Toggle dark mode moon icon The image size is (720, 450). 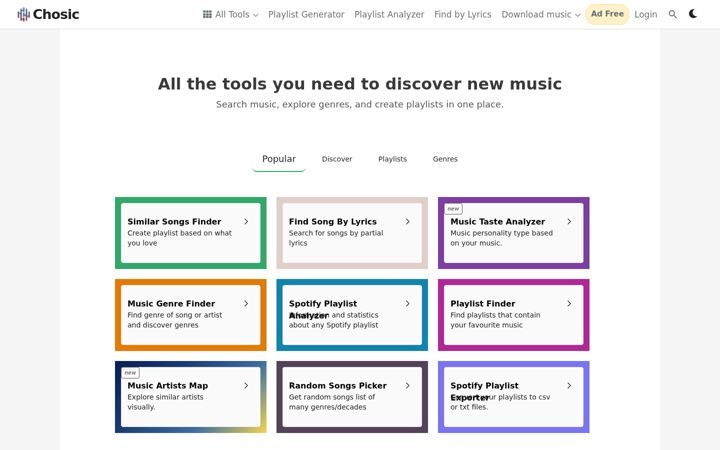click(x=693, y=14)
